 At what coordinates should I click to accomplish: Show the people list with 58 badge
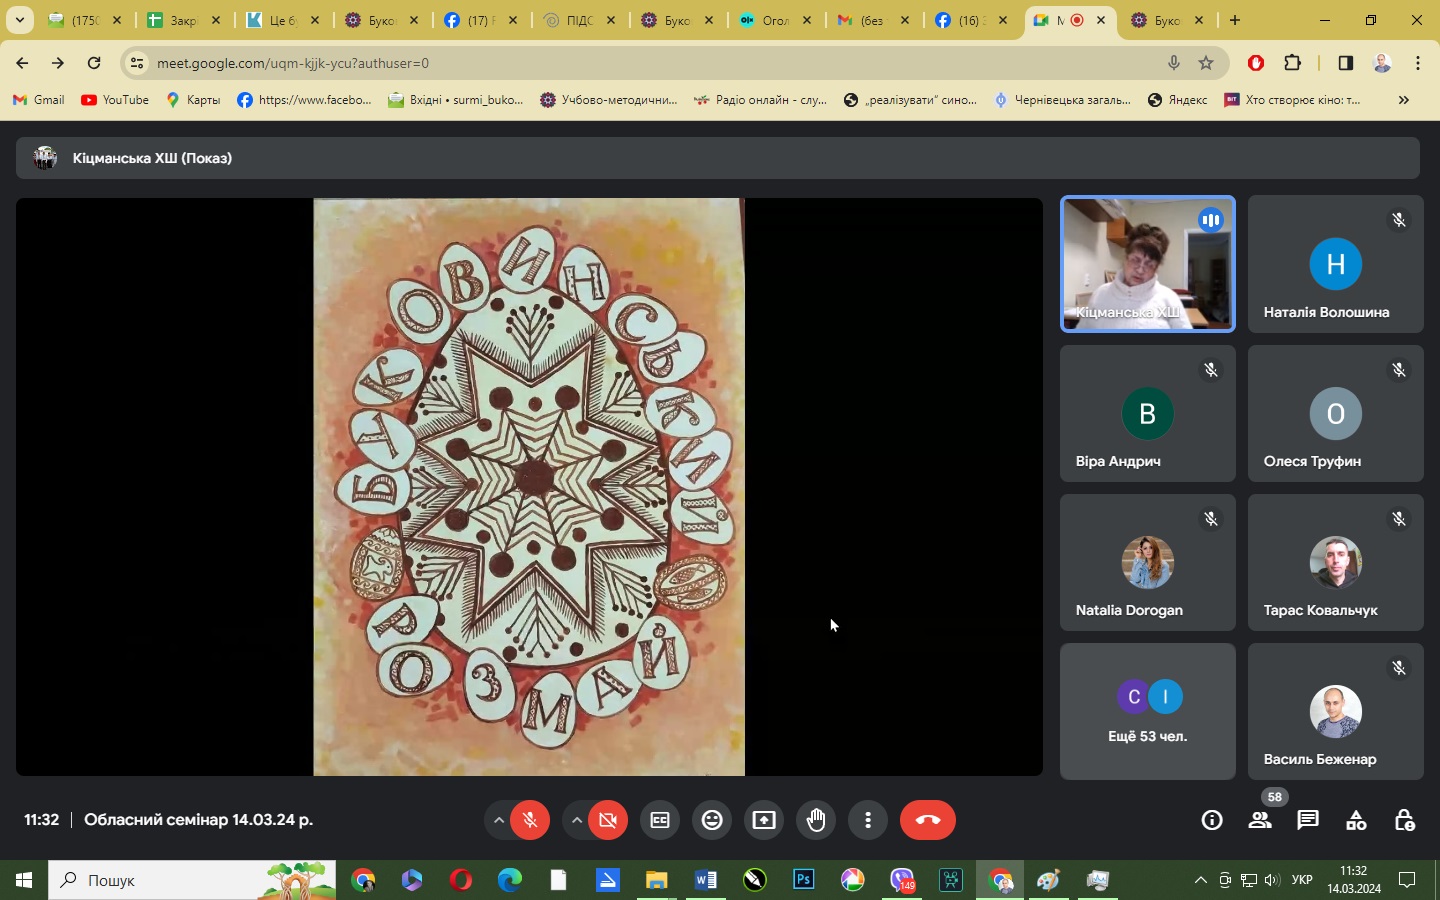pyautogui.click(x=1260, y=820)
